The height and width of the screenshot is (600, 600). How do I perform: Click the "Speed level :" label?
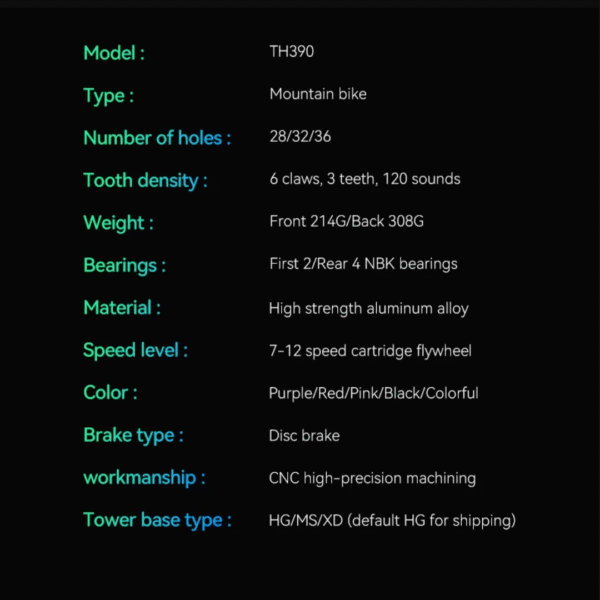pos(135,350)
